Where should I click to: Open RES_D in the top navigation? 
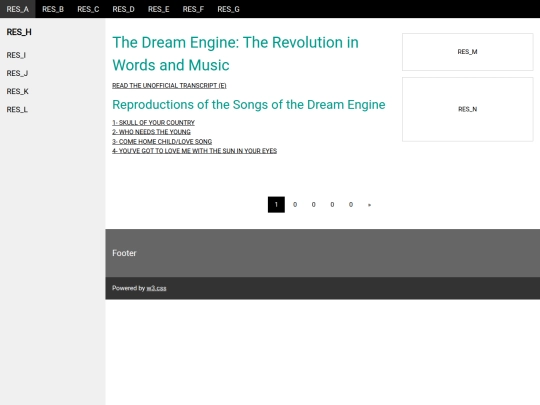click(x=123, y=9)
